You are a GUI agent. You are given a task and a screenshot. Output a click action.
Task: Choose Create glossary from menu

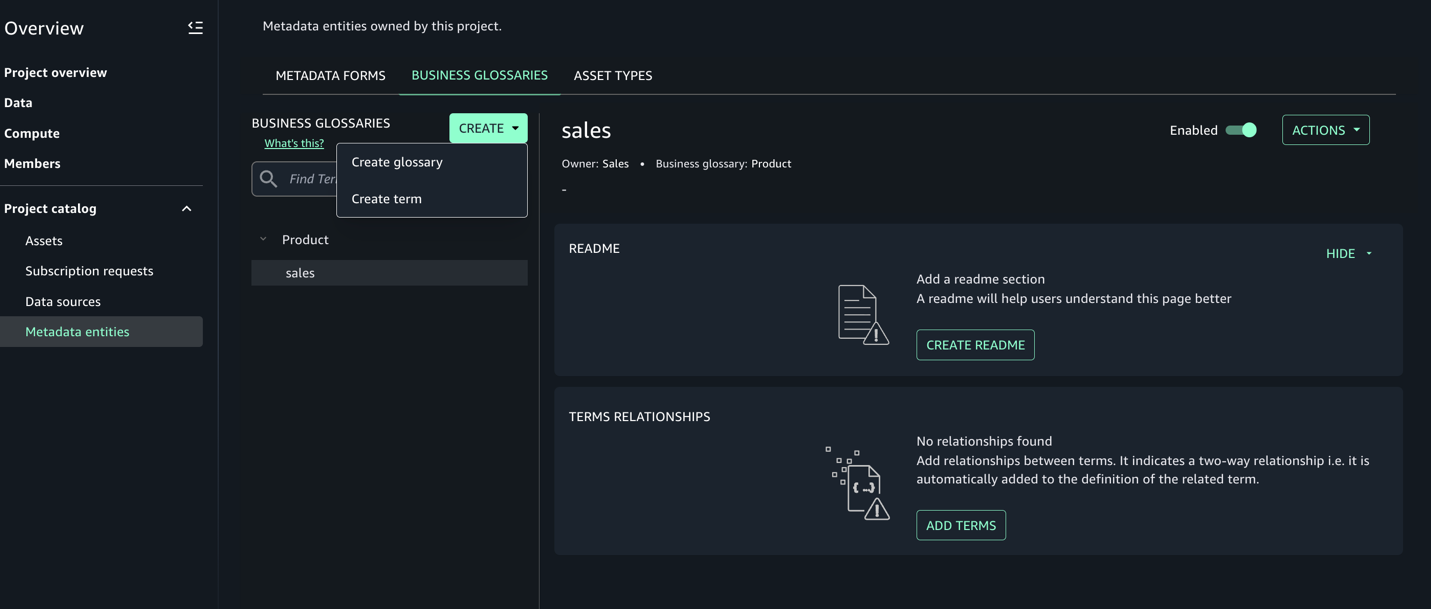[397, 162]
